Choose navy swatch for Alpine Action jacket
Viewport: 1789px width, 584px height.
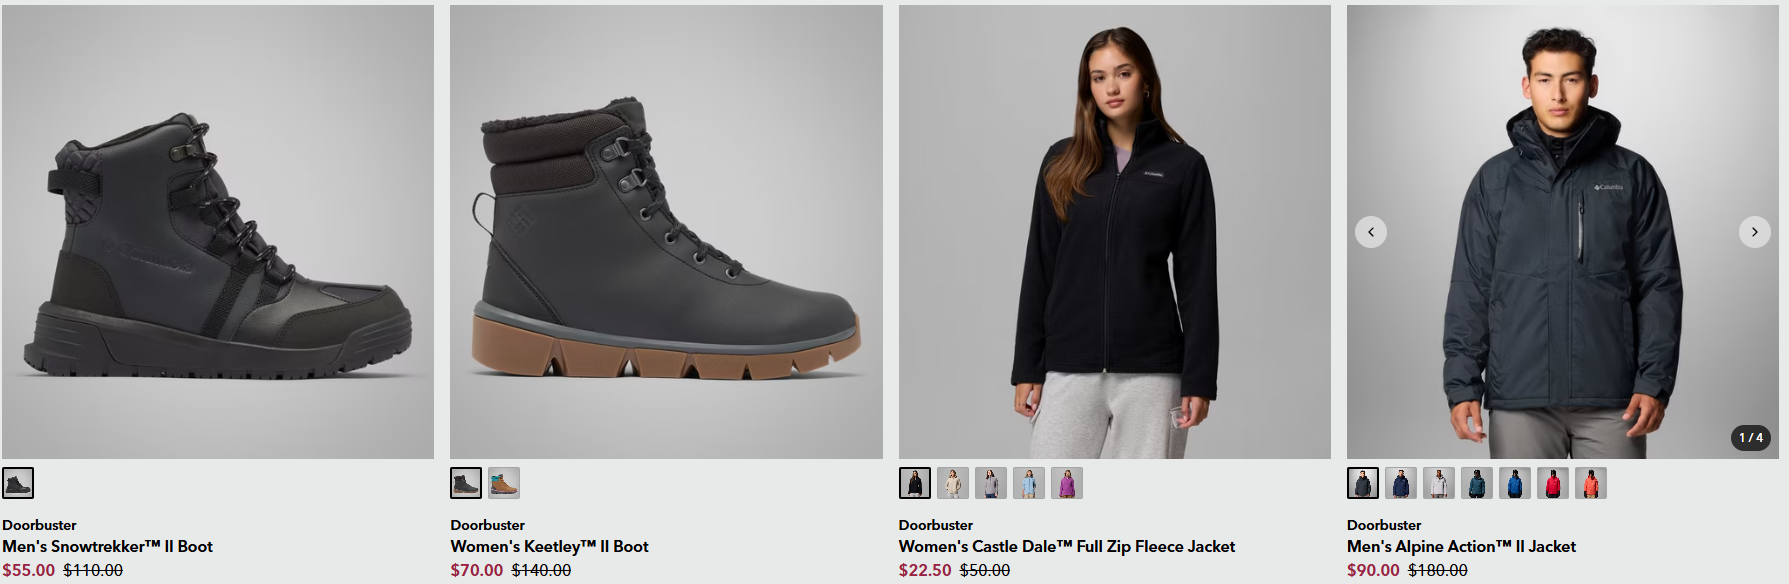pos(1401,483)
